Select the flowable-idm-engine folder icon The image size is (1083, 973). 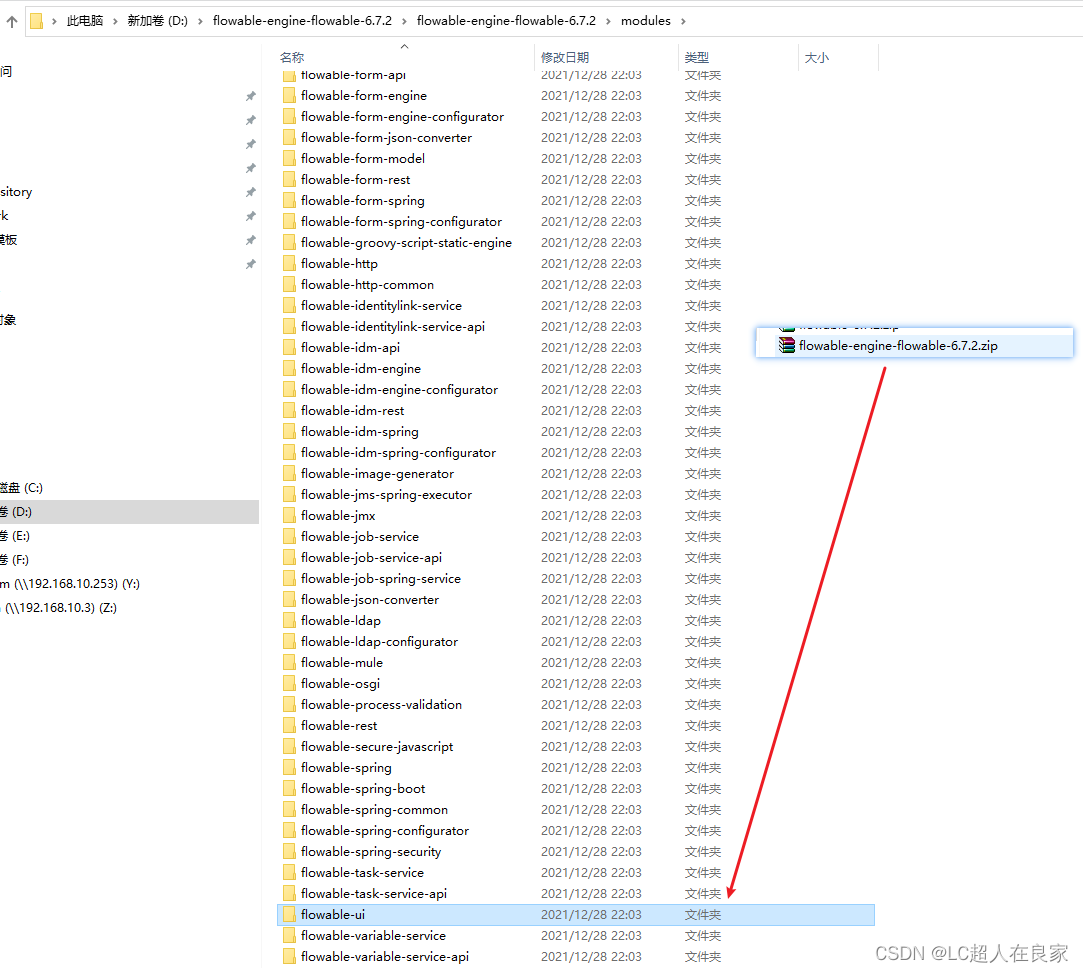tap(289, 369)
